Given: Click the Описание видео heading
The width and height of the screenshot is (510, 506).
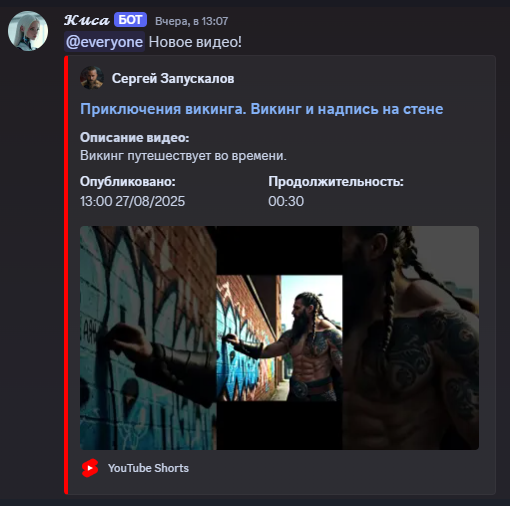Looking at the screenshot, I should click(x=135, y=138).
